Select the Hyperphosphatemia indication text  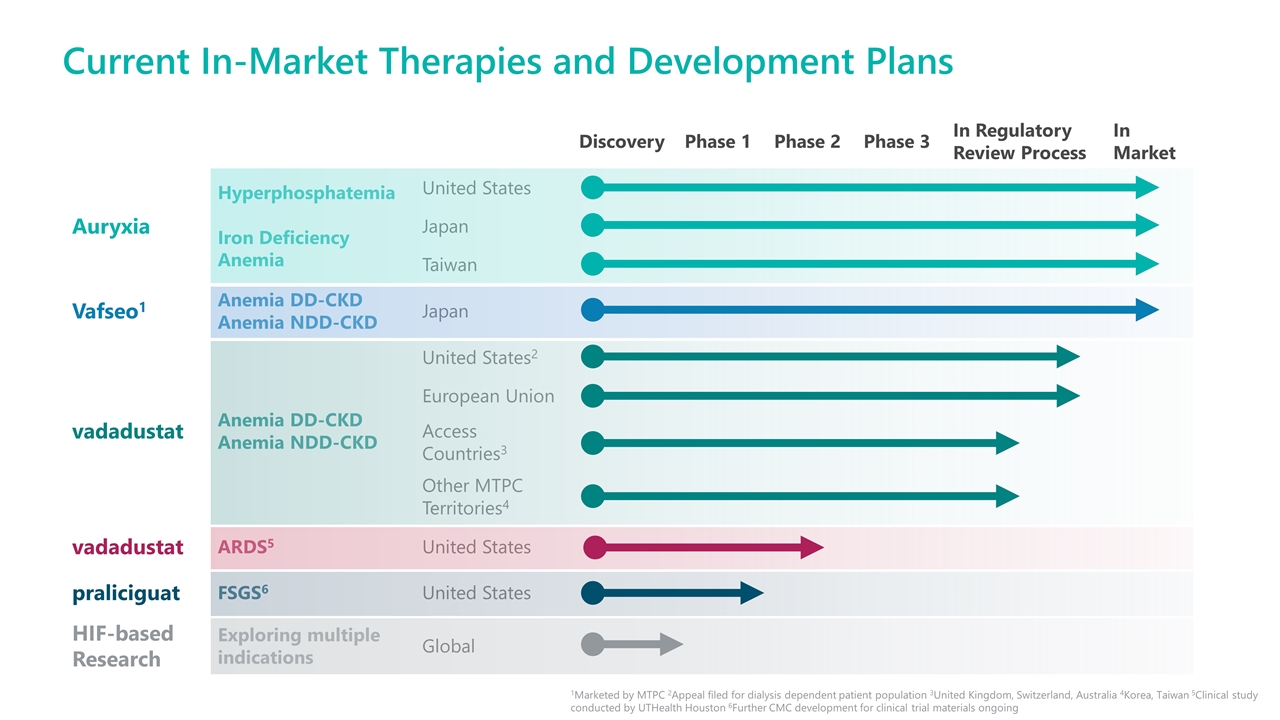[306, 193]
